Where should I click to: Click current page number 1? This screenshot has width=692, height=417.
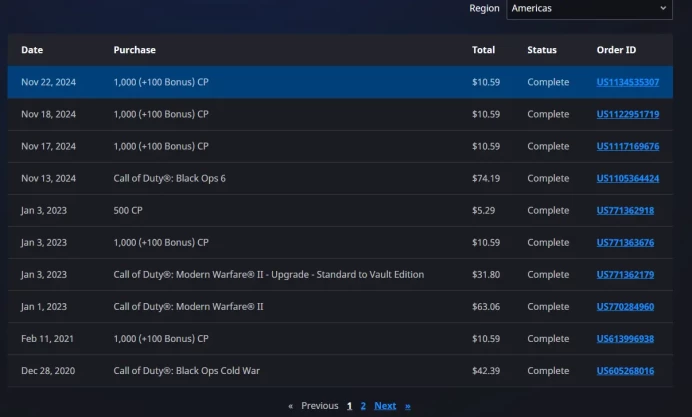tap(349, 406)
